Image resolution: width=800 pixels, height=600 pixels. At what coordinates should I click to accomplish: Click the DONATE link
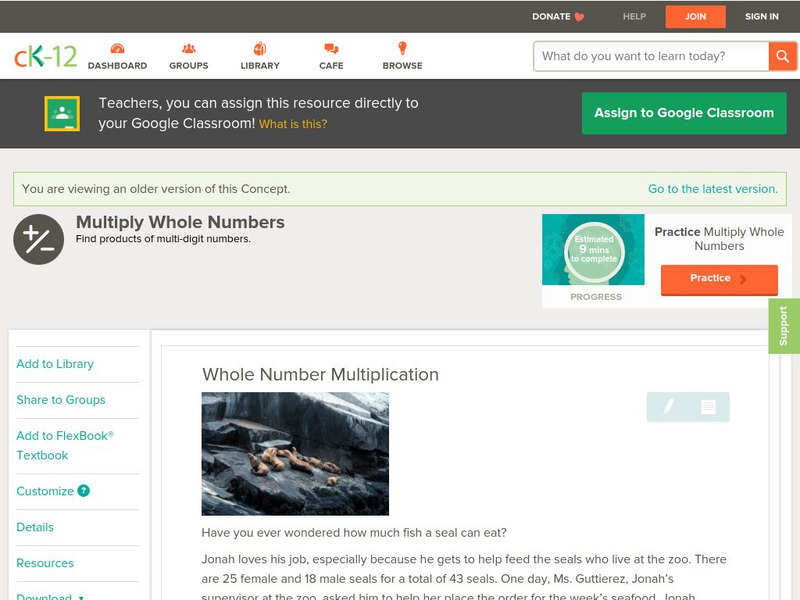click(x=551, y=17)
